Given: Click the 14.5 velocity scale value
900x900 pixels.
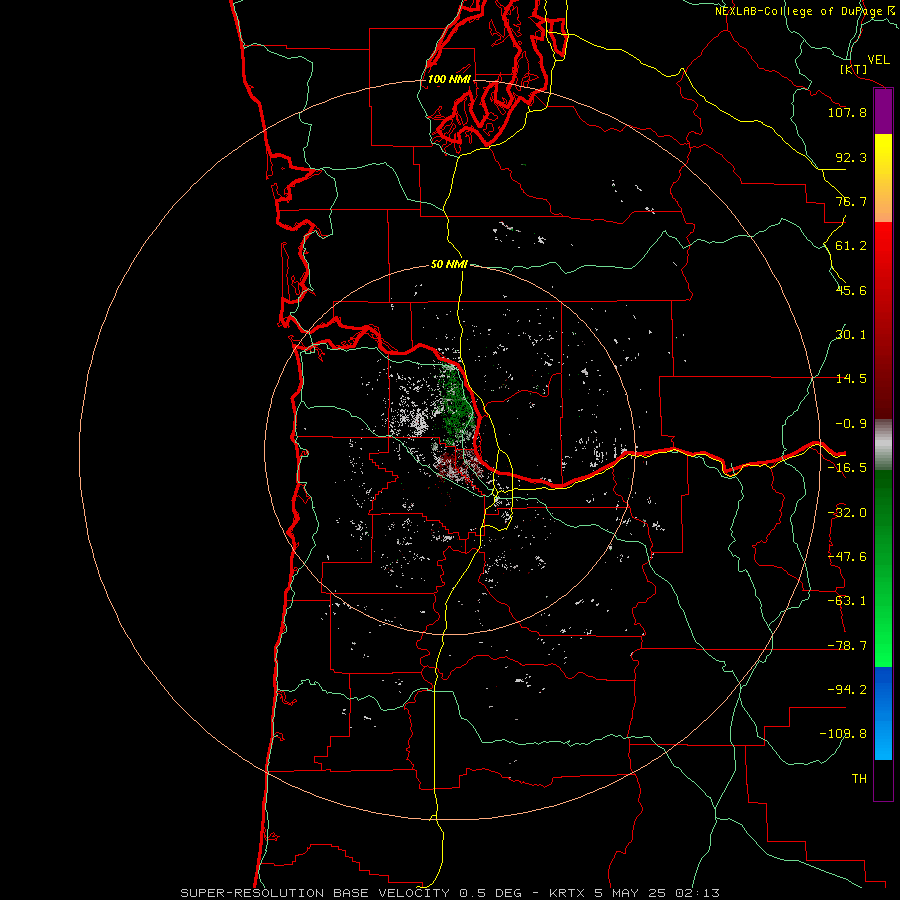Looking at the screenshot, I should pyautogui.click(x=851, y=378).
